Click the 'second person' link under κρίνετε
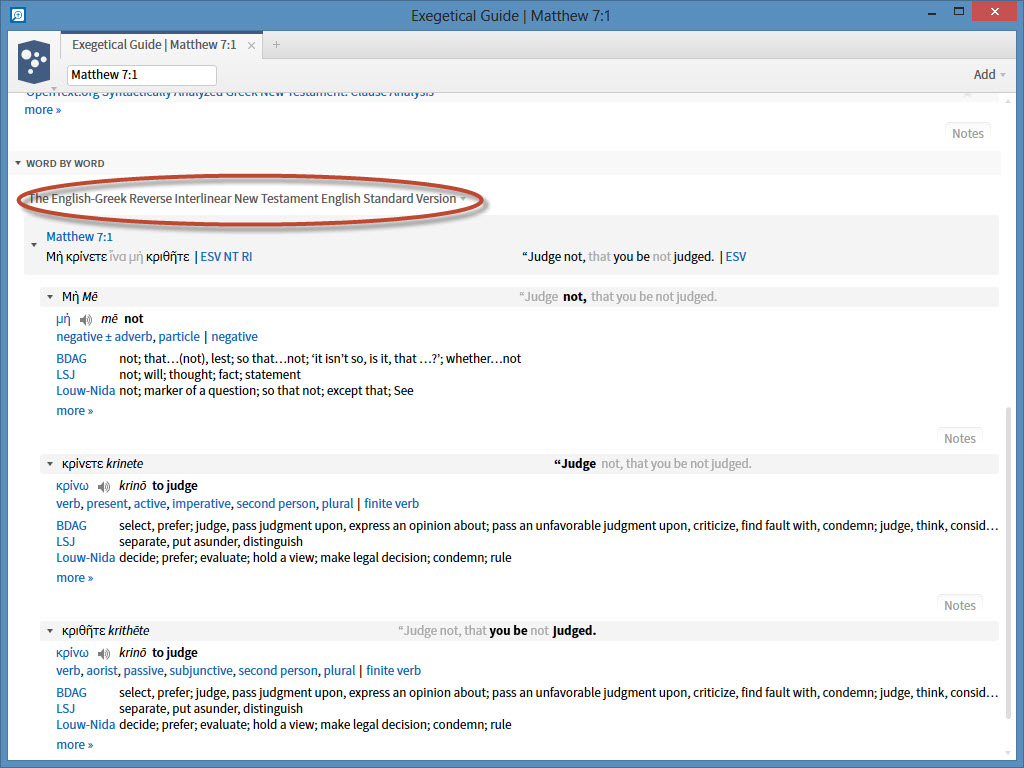1024x768 pixels. 276,504
